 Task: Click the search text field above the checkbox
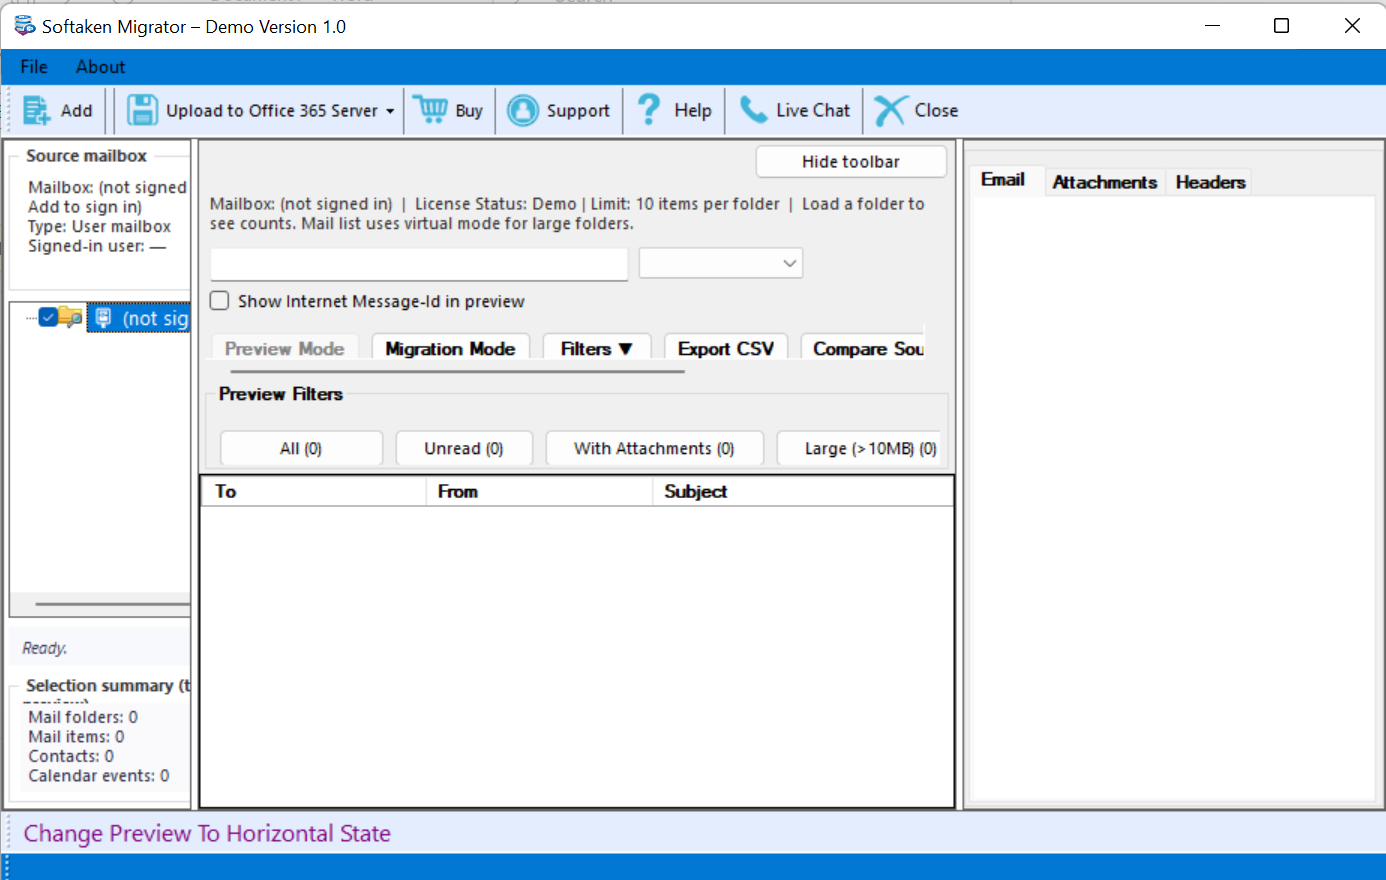(x=419, y=264)
